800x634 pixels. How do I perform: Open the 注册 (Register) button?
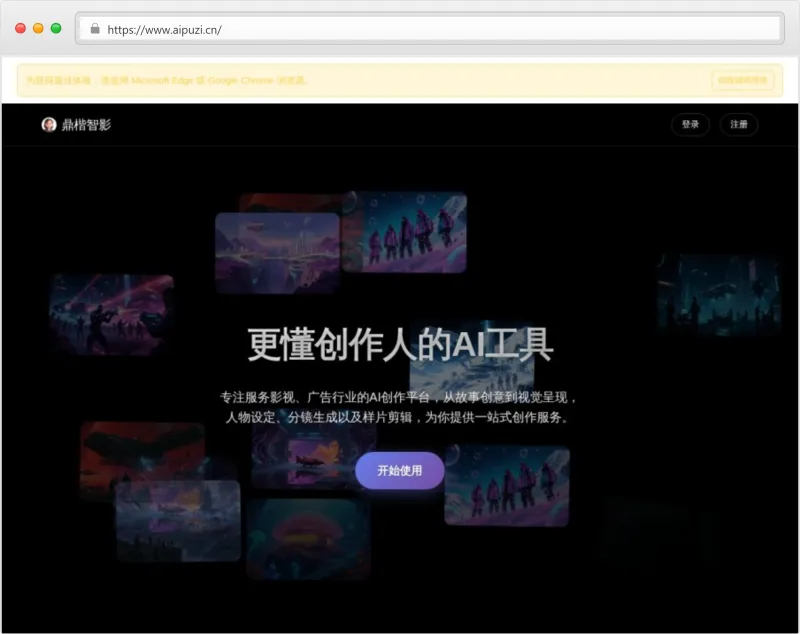[x=738, y=124]
